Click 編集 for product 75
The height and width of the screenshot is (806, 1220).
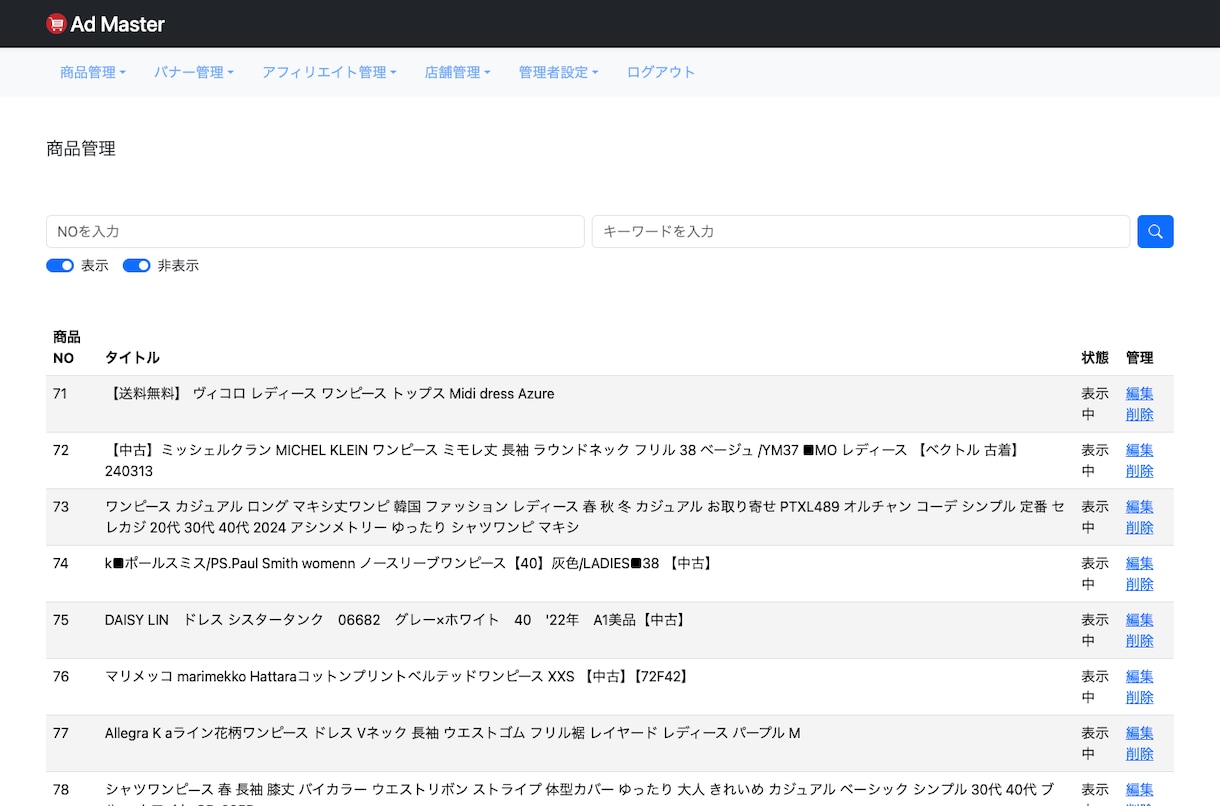tap(1140, 620)
